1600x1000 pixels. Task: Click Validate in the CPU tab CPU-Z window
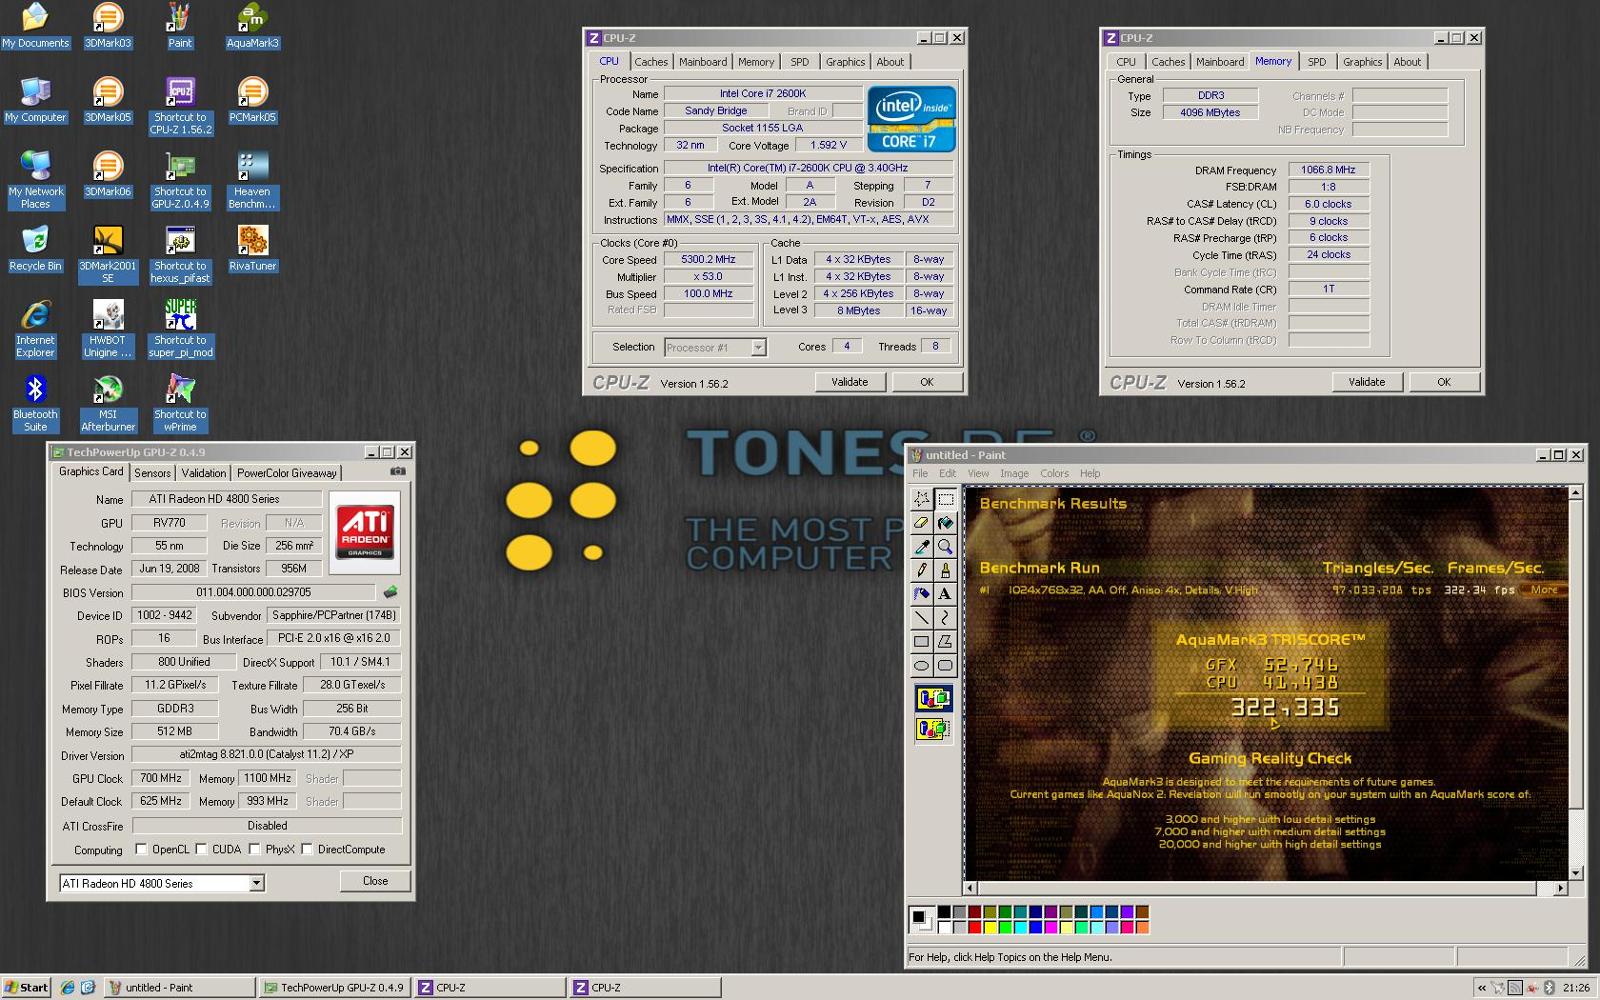tap(849, 382)
